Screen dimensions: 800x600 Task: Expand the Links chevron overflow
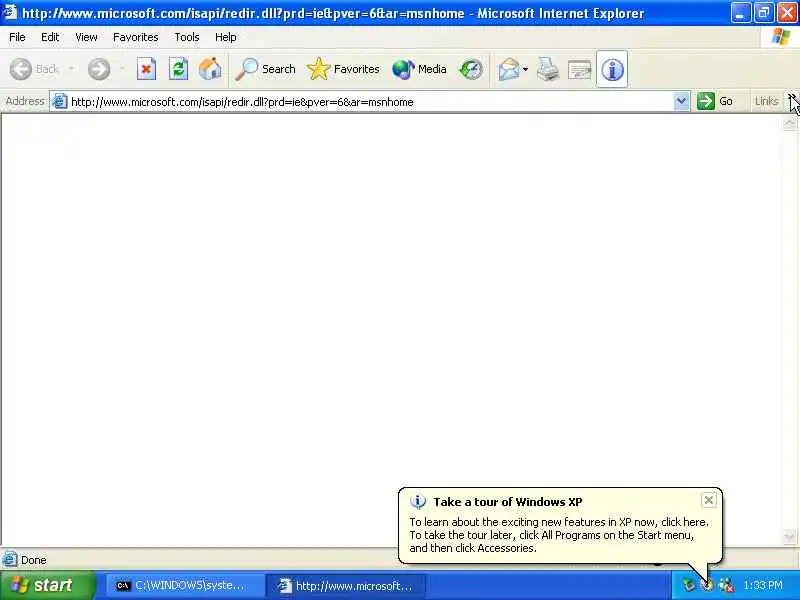(791, 97)
